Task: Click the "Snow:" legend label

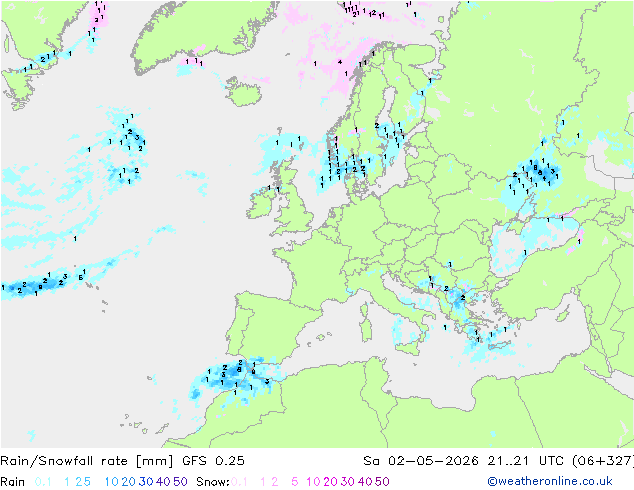Action: (213, 482)
